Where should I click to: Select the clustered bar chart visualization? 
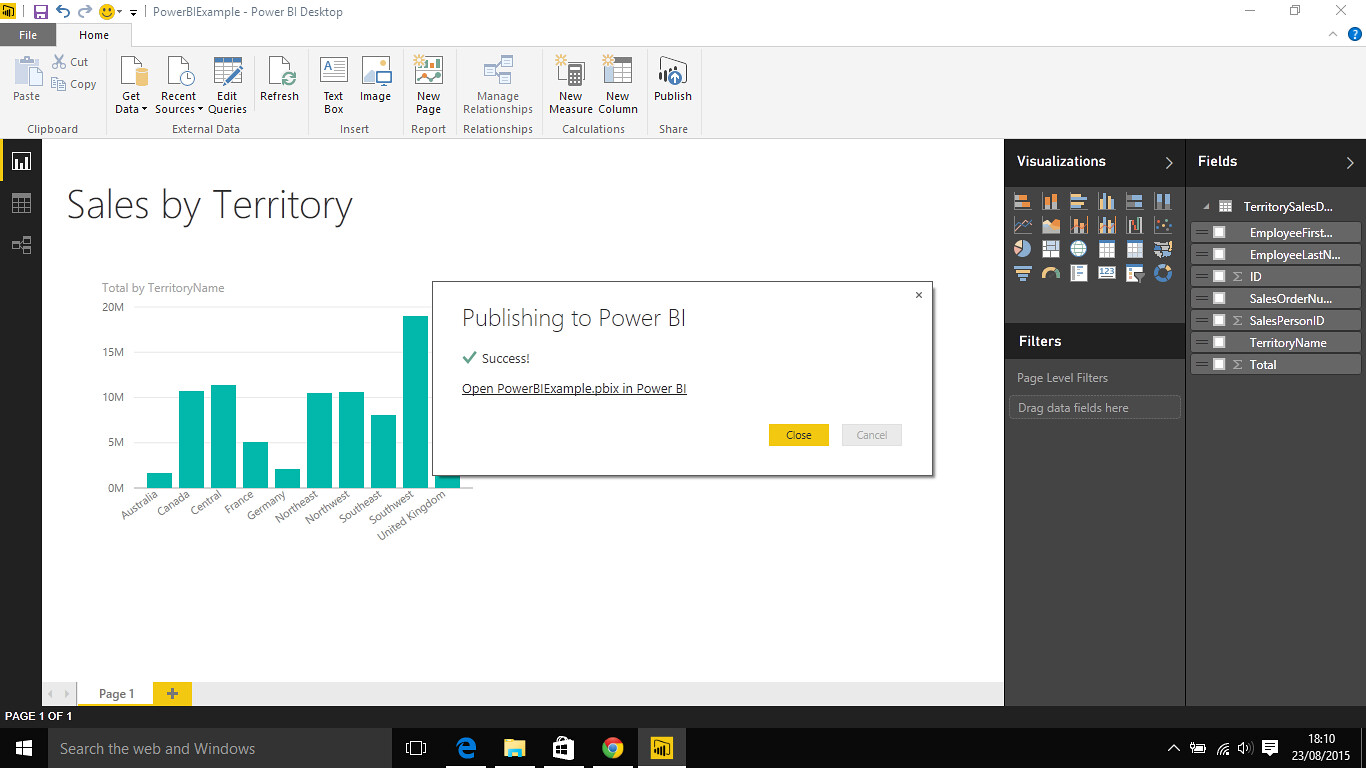1078,201
